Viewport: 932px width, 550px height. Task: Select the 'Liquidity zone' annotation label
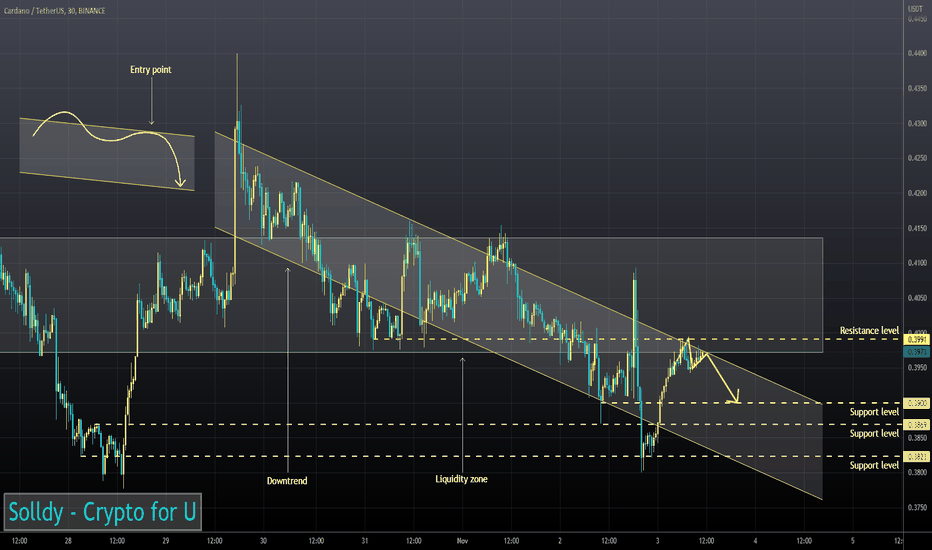tap(461, 479)
